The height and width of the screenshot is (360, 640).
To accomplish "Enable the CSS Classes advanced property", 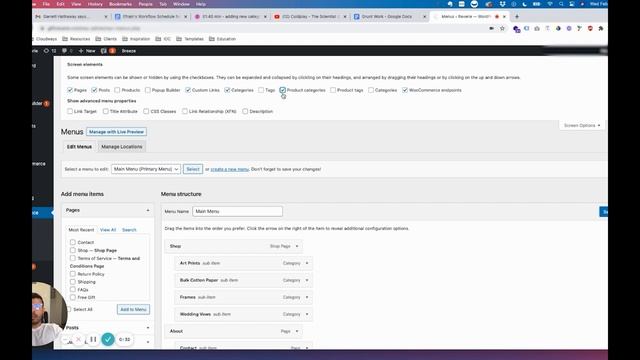I will tap(146, 111).
